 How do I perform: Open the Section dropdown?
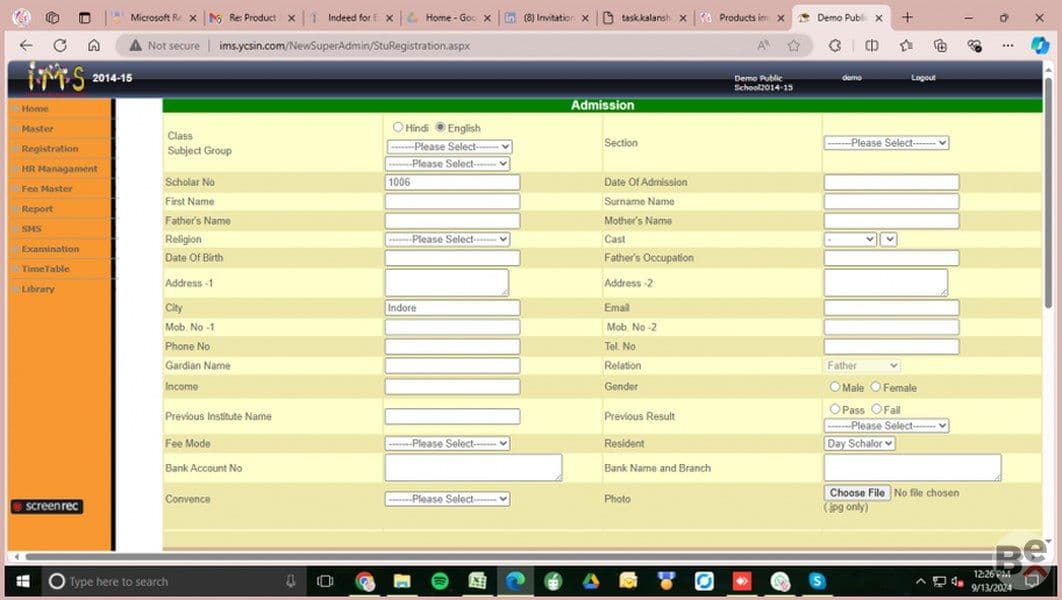click(886, 143)
